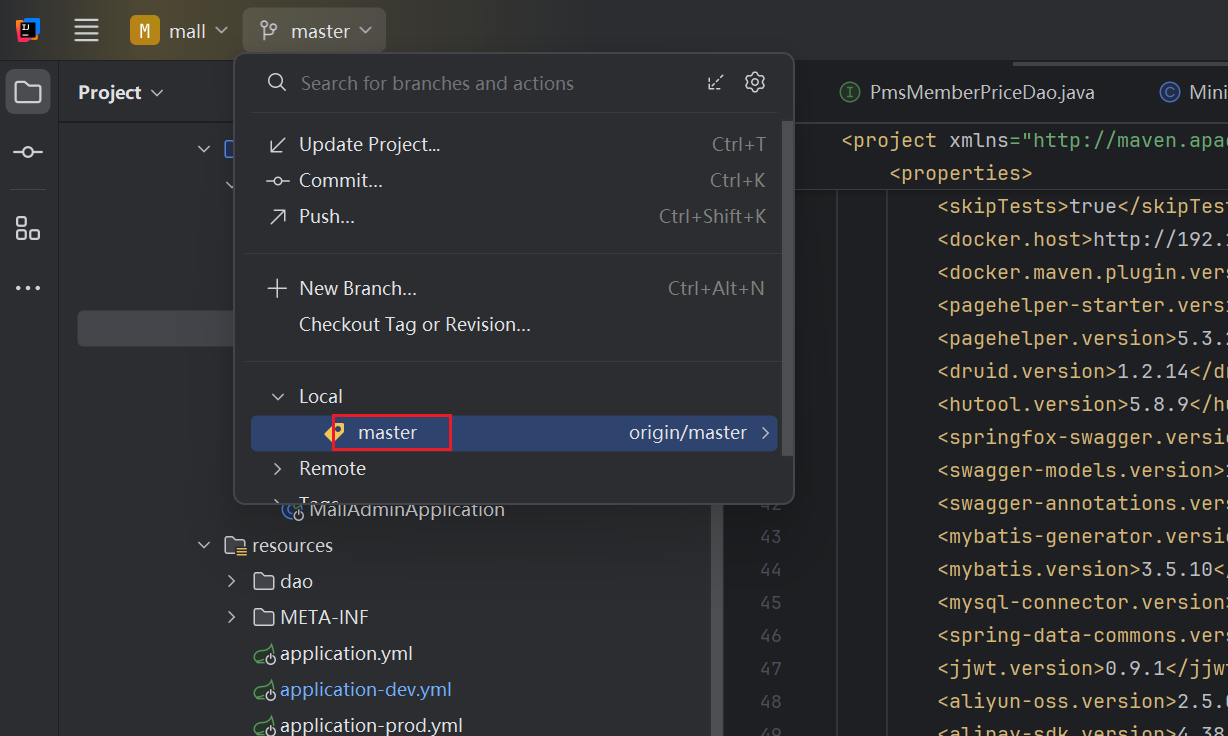1228x736 pixels.
Task: Open the master branch dropdown widget
Action: (x=314, y=31)
